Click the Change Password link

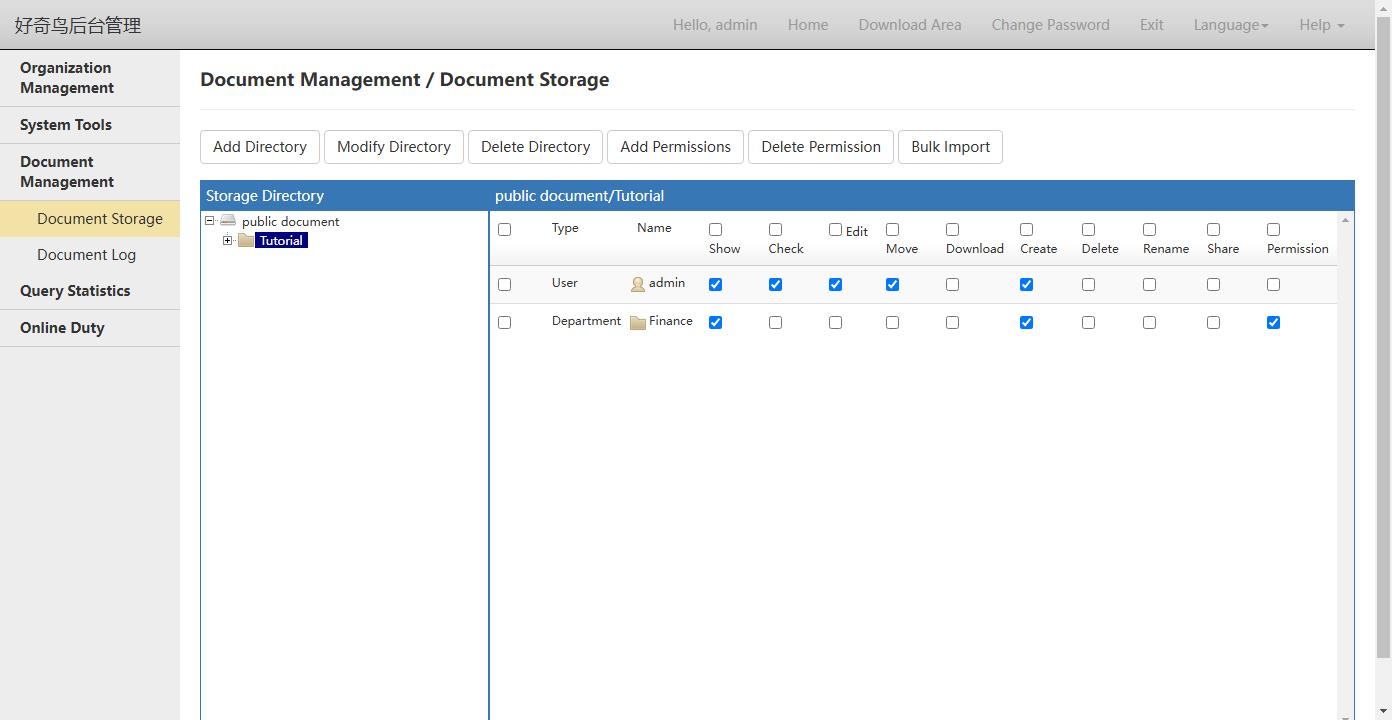coord(1050,25)
